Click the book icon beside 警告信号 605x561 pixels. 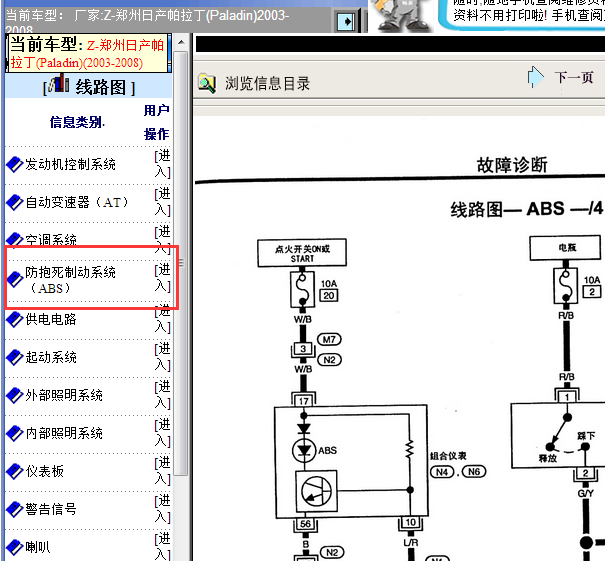(x=15, y=509)
